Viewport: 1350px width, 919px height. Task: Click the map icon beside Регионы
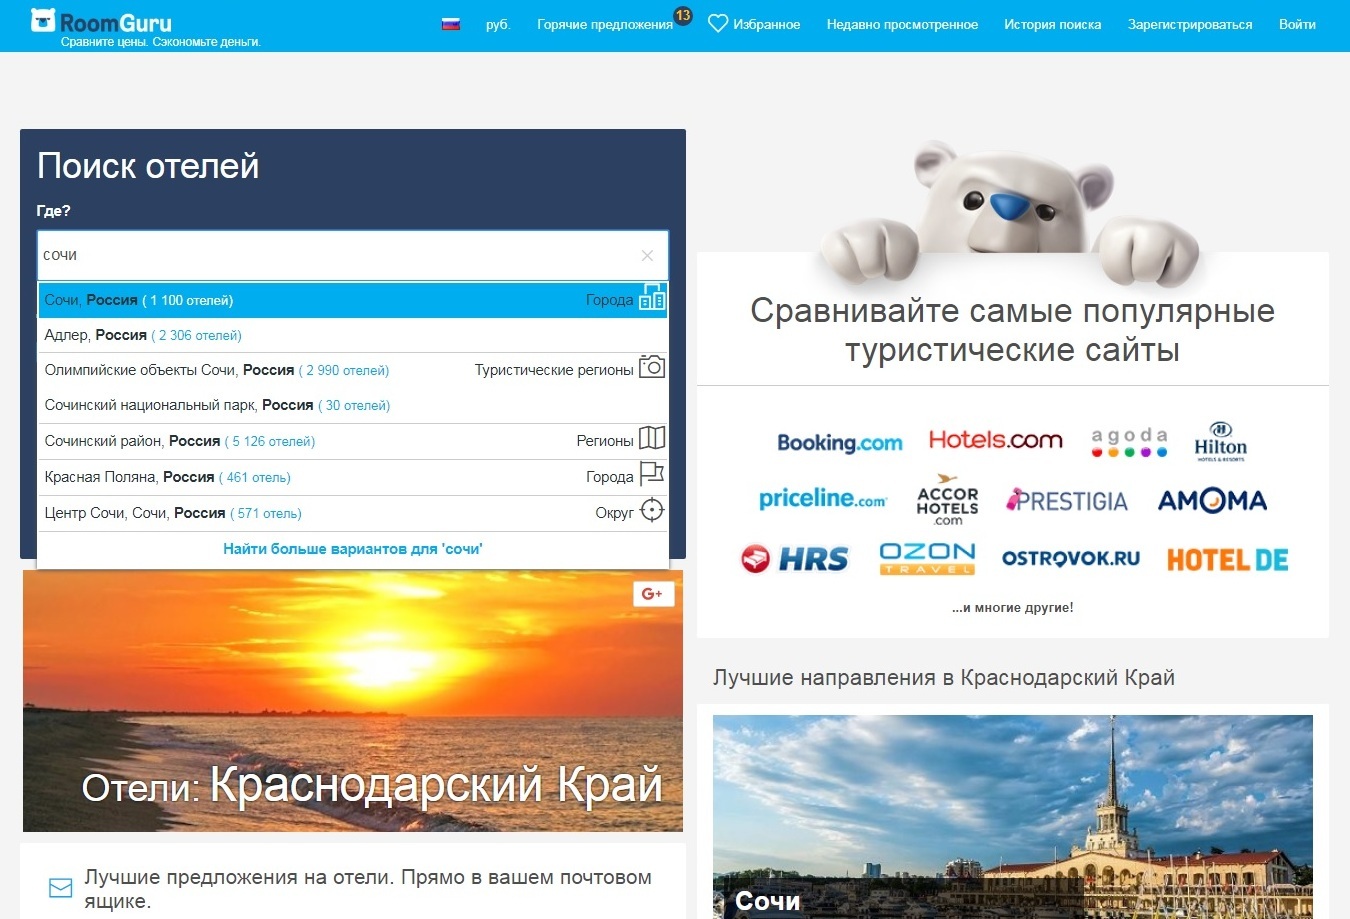click(x=652, y=438)
